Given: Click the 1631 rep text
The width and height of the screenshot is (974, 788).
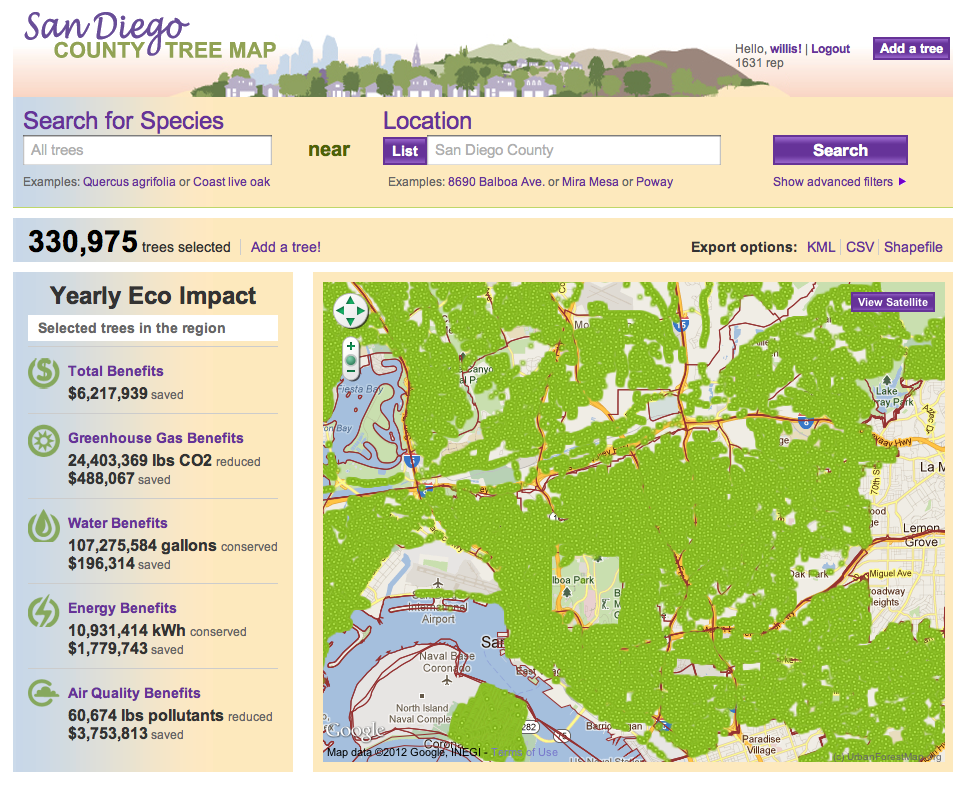Looking at the screenshot, I should click(x=759, y=63).
